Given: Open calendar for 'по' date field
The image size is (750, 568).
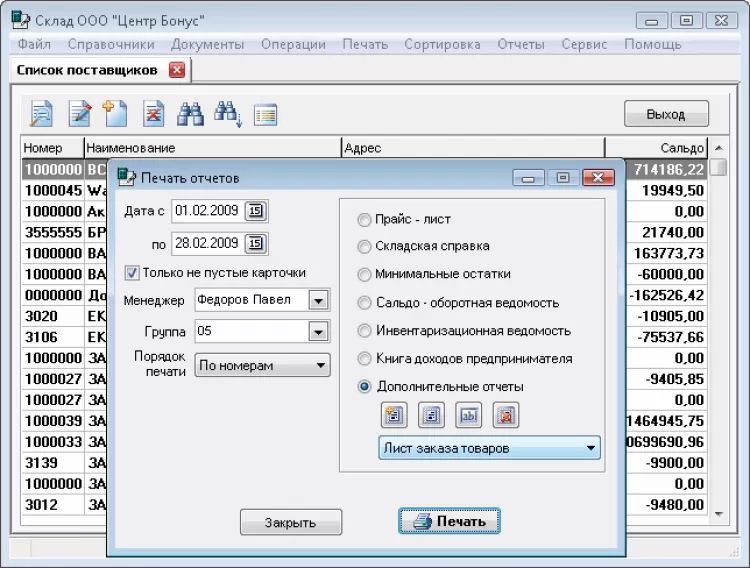Looking at the screenshot, I should tap(256, 244).
